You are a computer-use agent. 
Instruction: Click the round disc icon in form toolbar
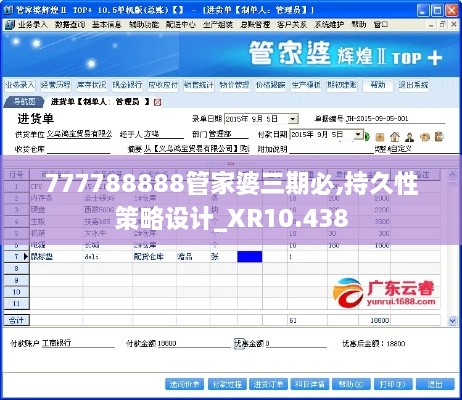coord(425,137)
